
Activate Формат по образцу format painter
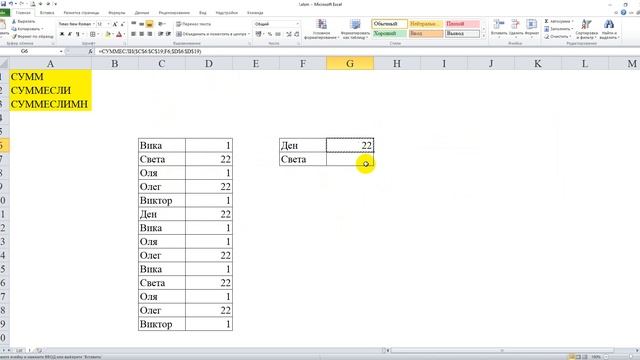pyautogui.click(x=32, y=36)
